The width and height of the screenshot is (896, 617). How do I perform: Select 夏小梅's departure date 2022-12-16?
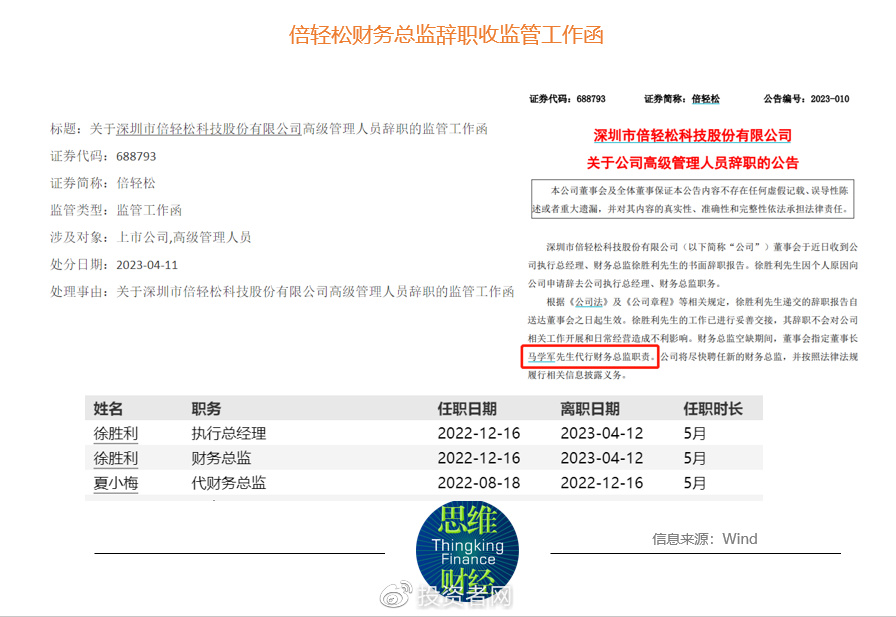[x=602, y=483]
